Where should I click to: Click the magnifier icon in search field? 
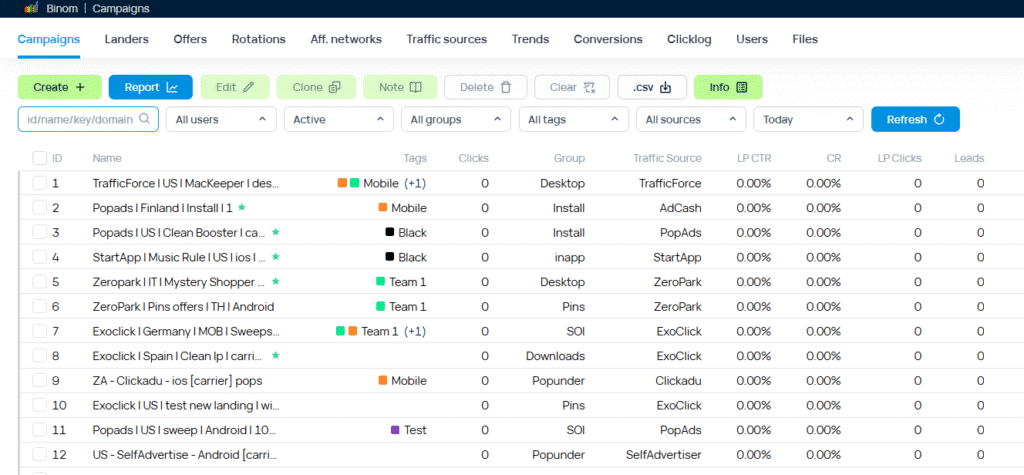tap(144, 119)
